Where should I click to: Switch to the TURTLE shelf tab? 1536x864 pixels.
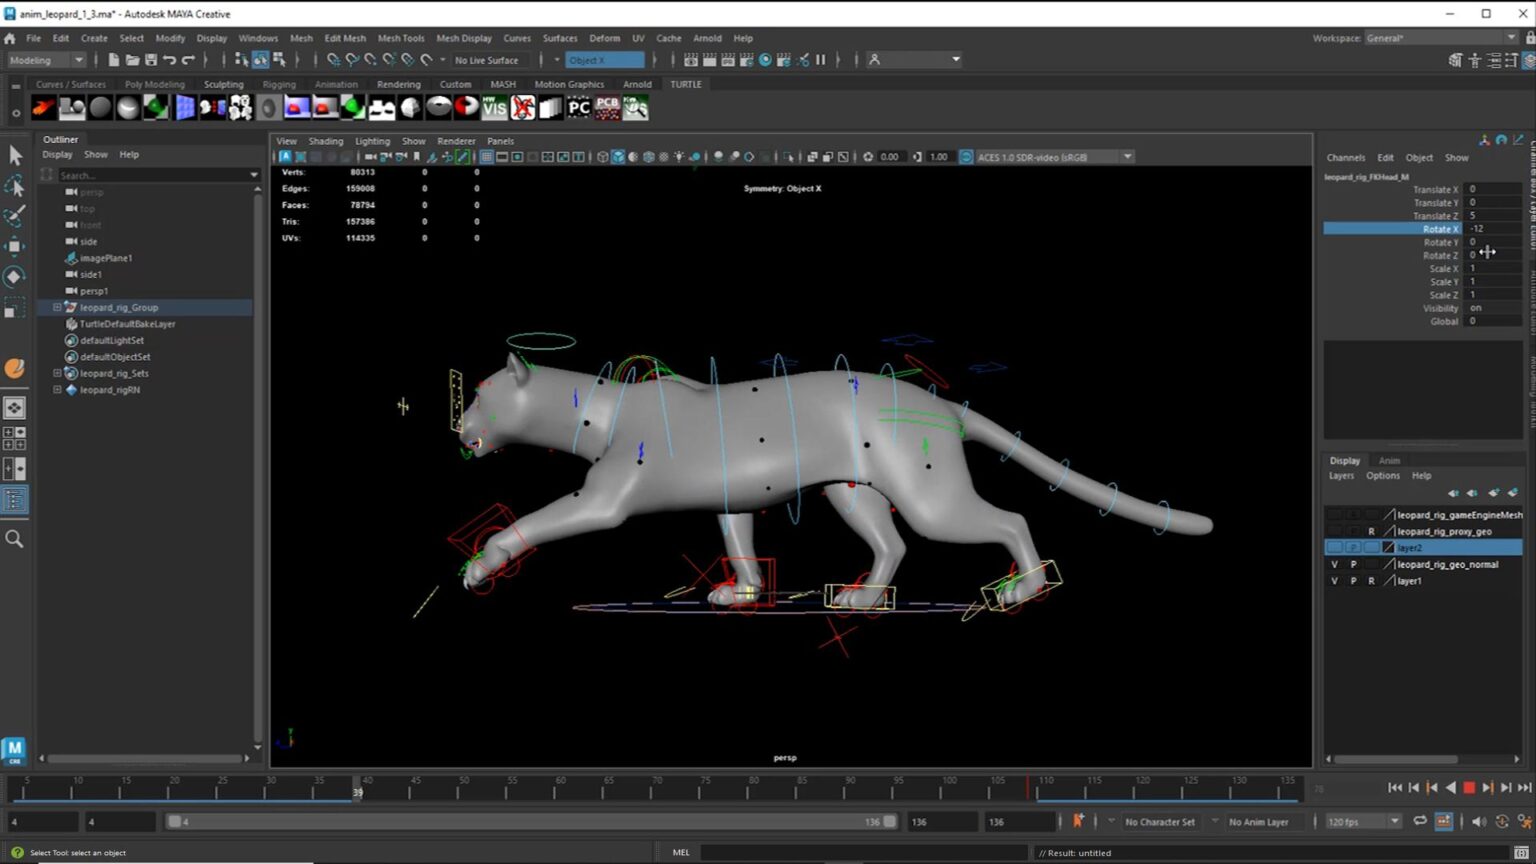[686, 84]
